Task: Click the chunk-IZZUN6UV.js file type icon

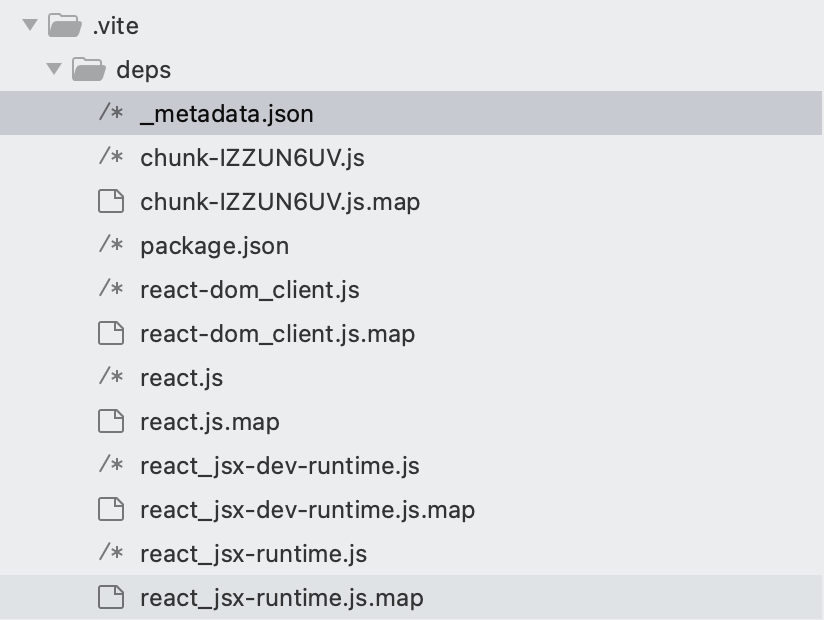Action: [x=111, y=157]
